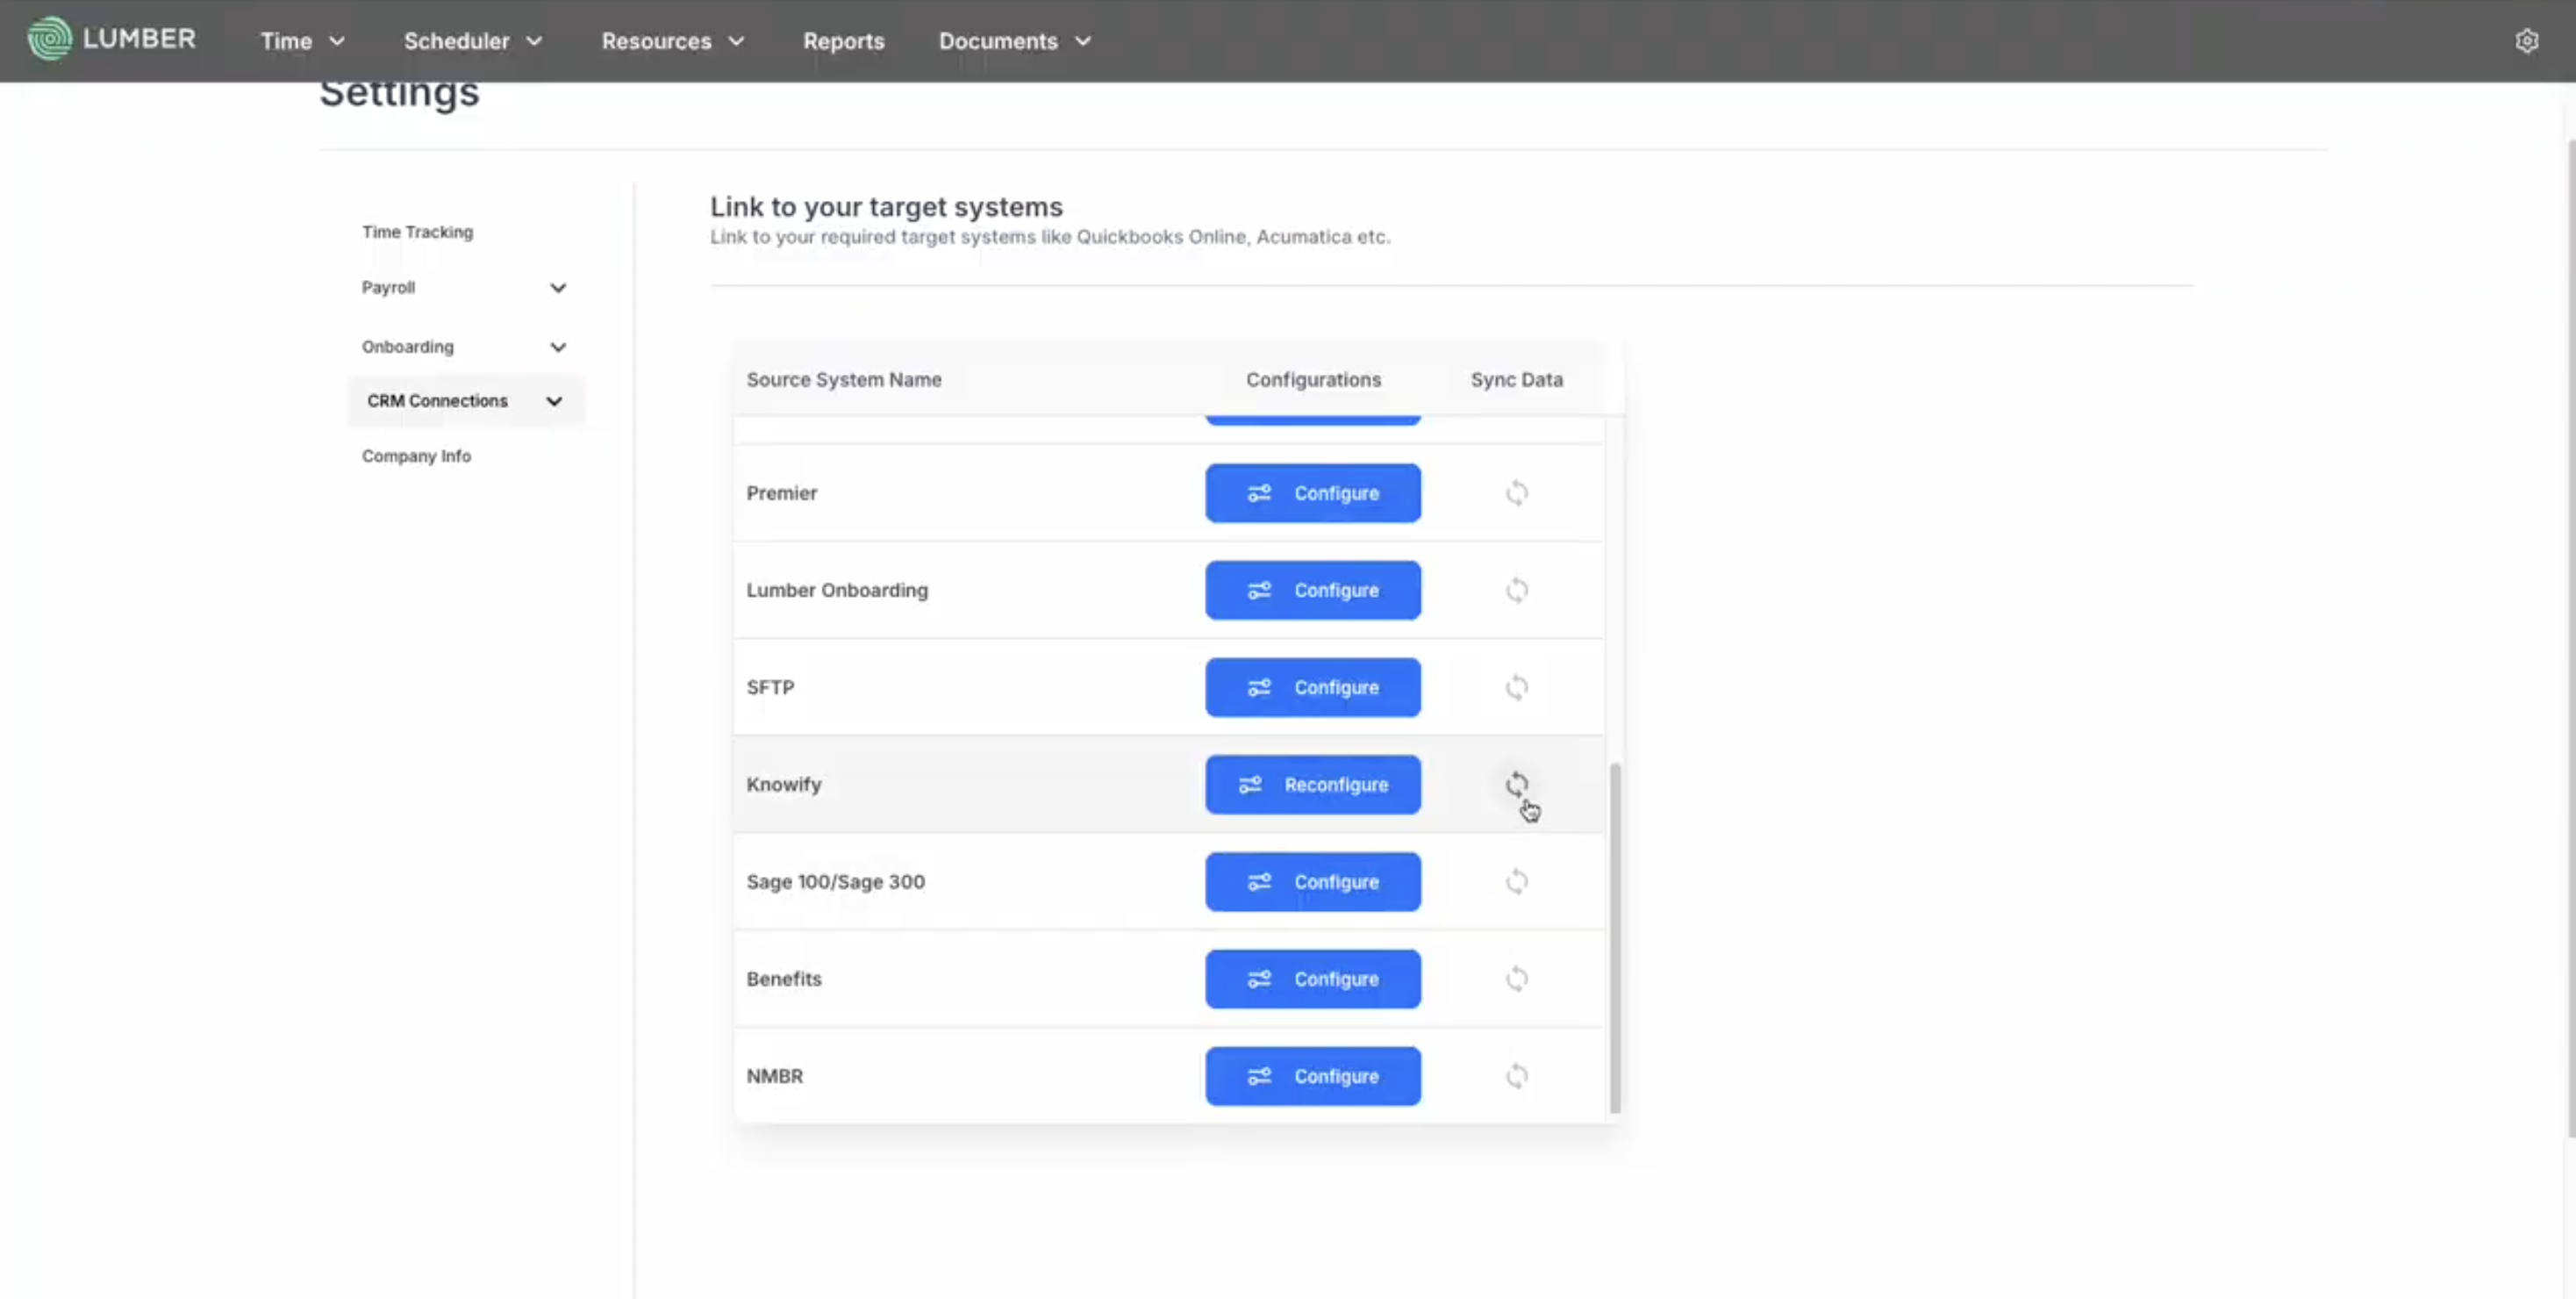Click the sync data icon for Premier
The width and height of the screenshot is (2576, 1299).
(x=1516, y=493)
